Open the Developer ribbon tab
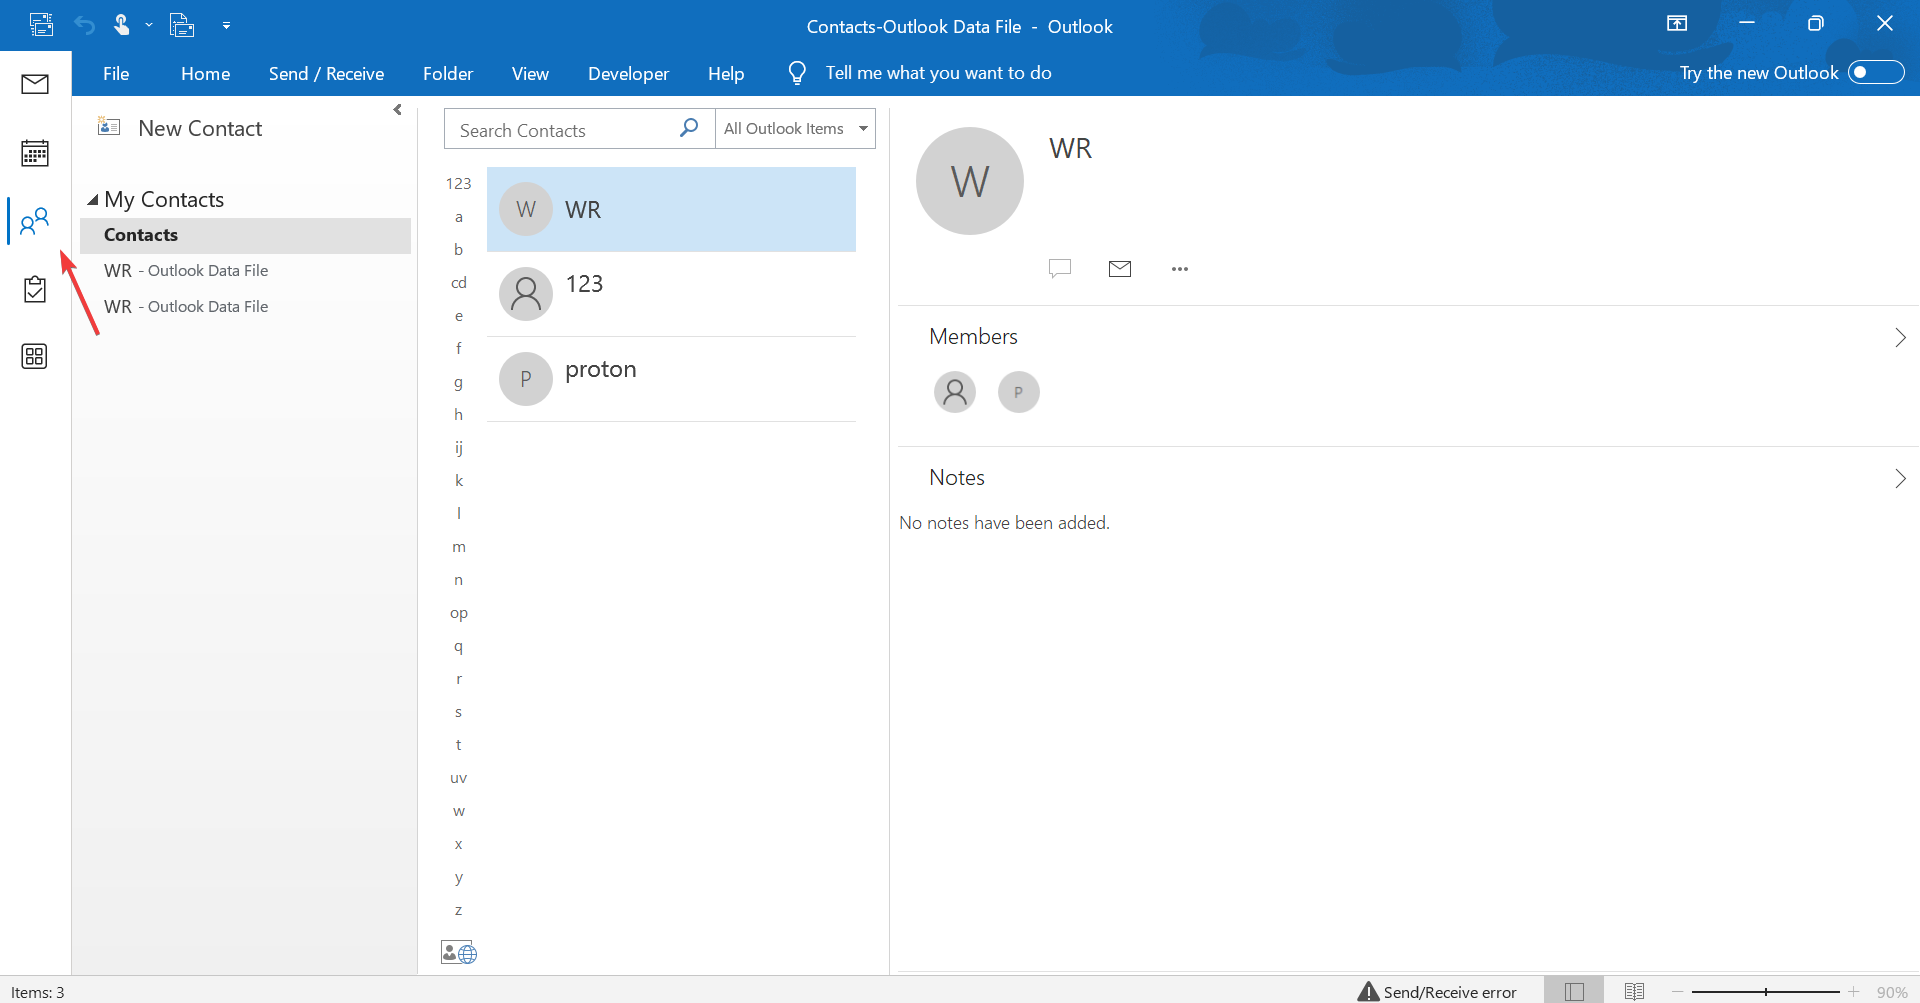This screenshot has width=1920, height=1003. [628, 73]
